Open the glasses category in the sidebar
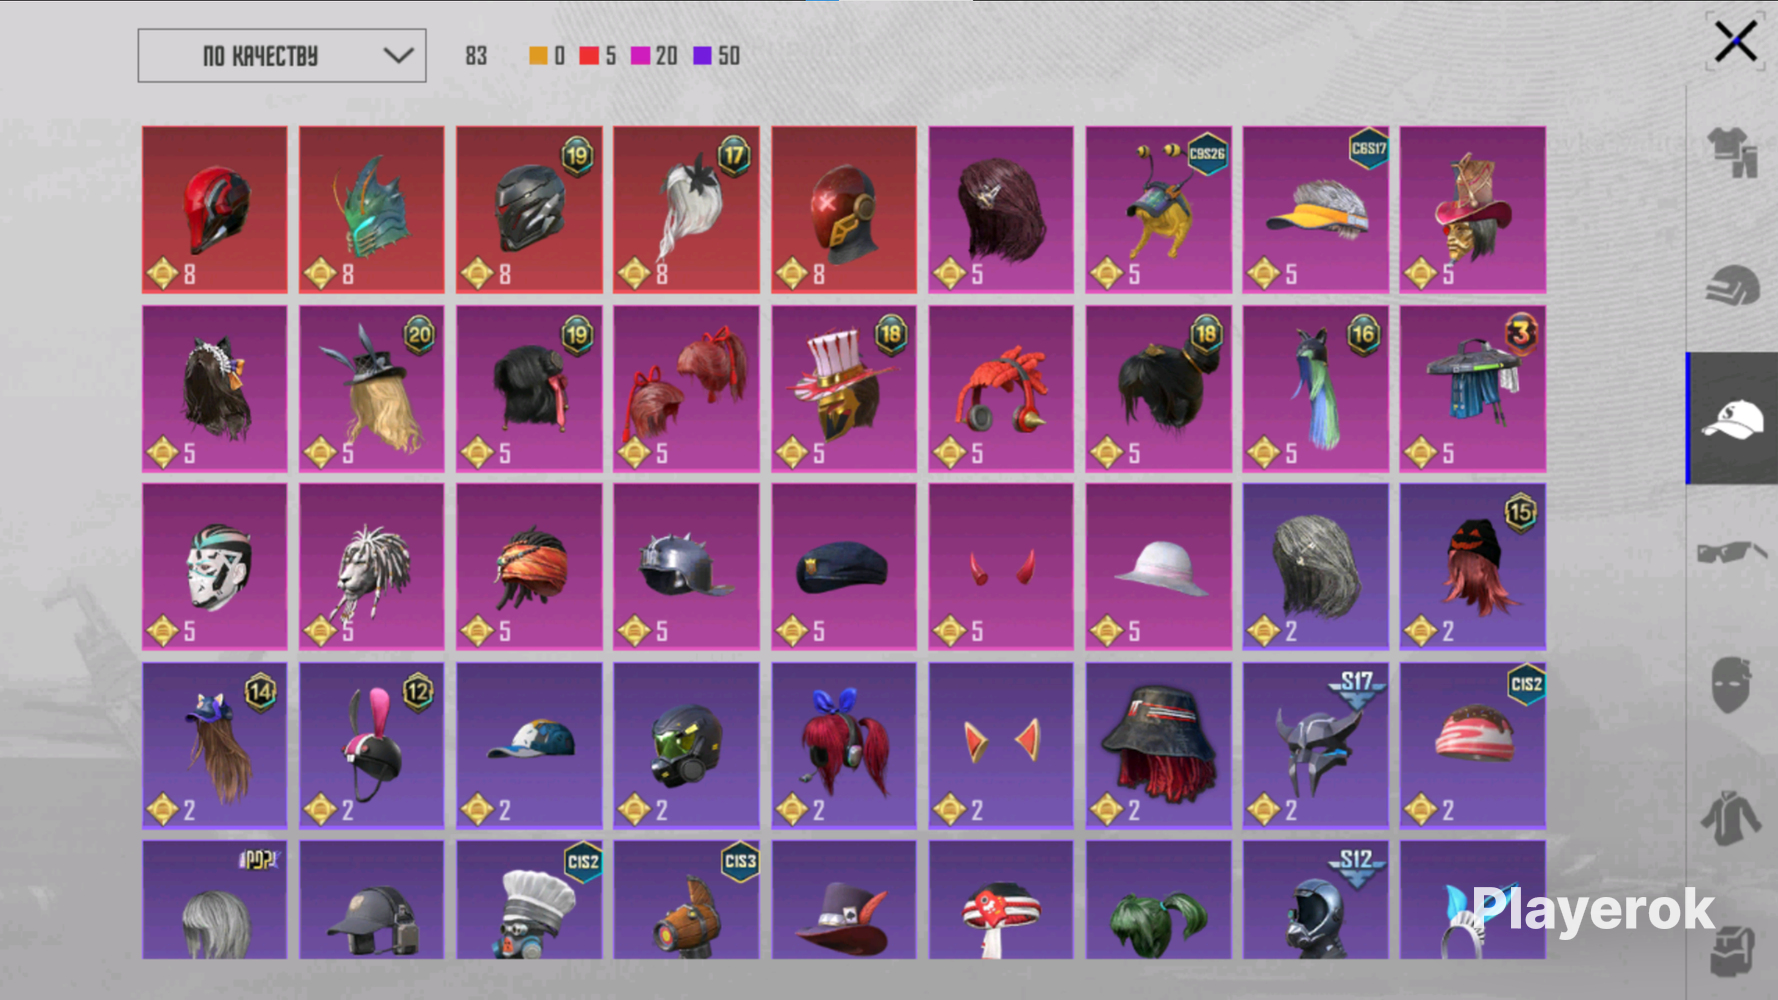This screenshot has height=1000, width=1778. tap(1732, 551)
